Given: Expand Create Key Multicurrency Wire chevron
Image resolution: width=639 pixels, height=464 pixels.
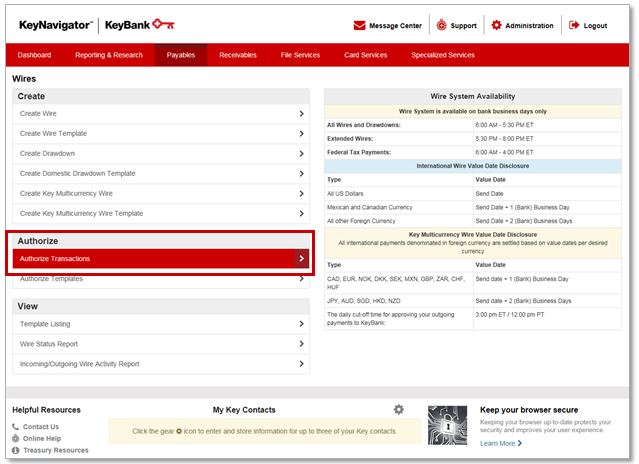Looking at the screenshot, I should pyautogui.click(x=301, y=194).
